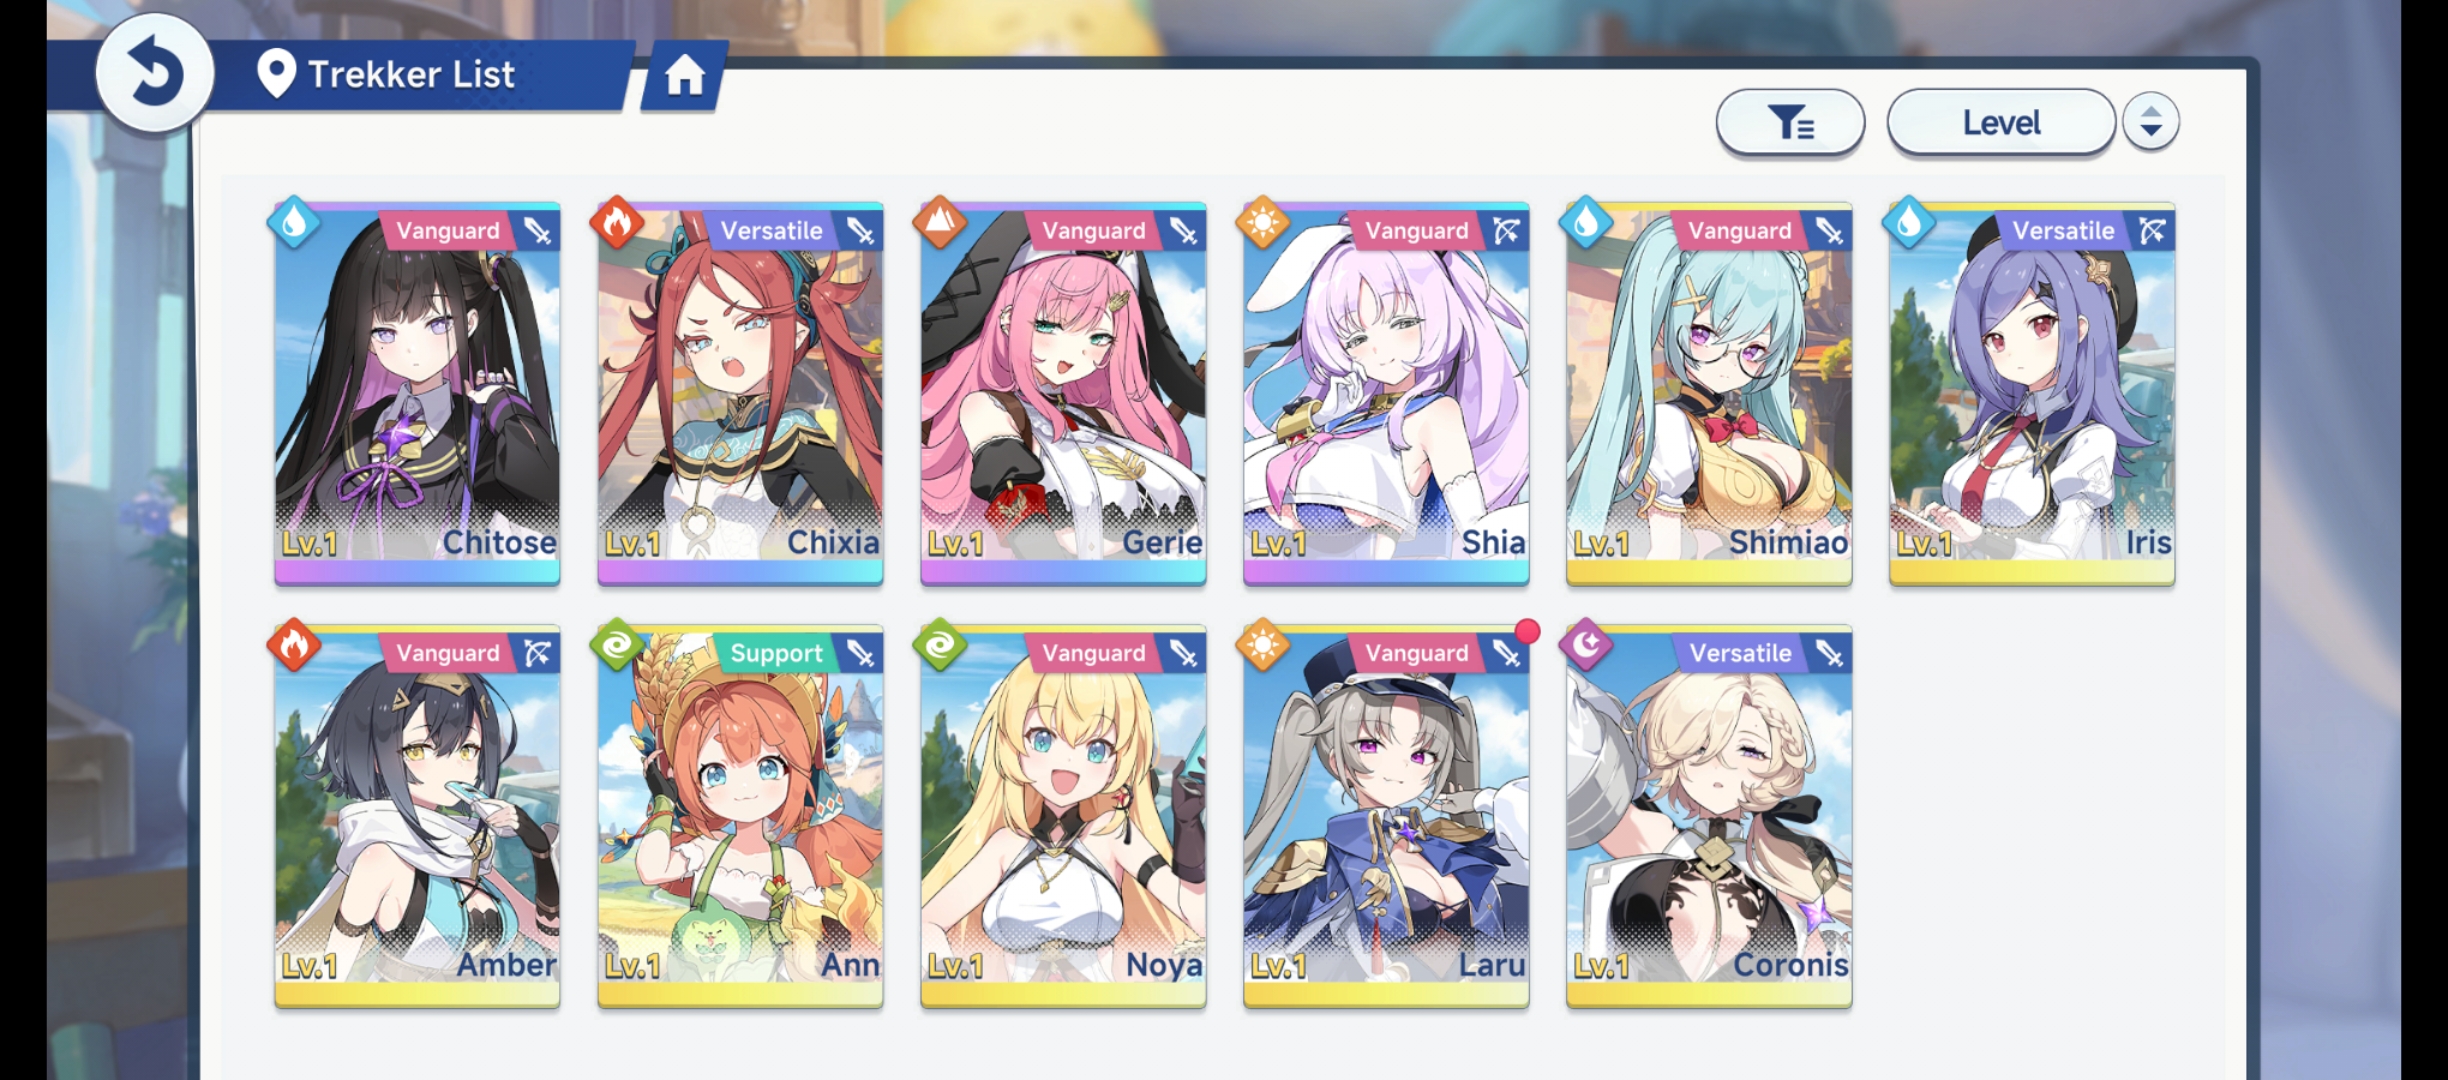The image size is (2448, 1080).
Task: Open the filter funnel button
Action: (1790, 123)
